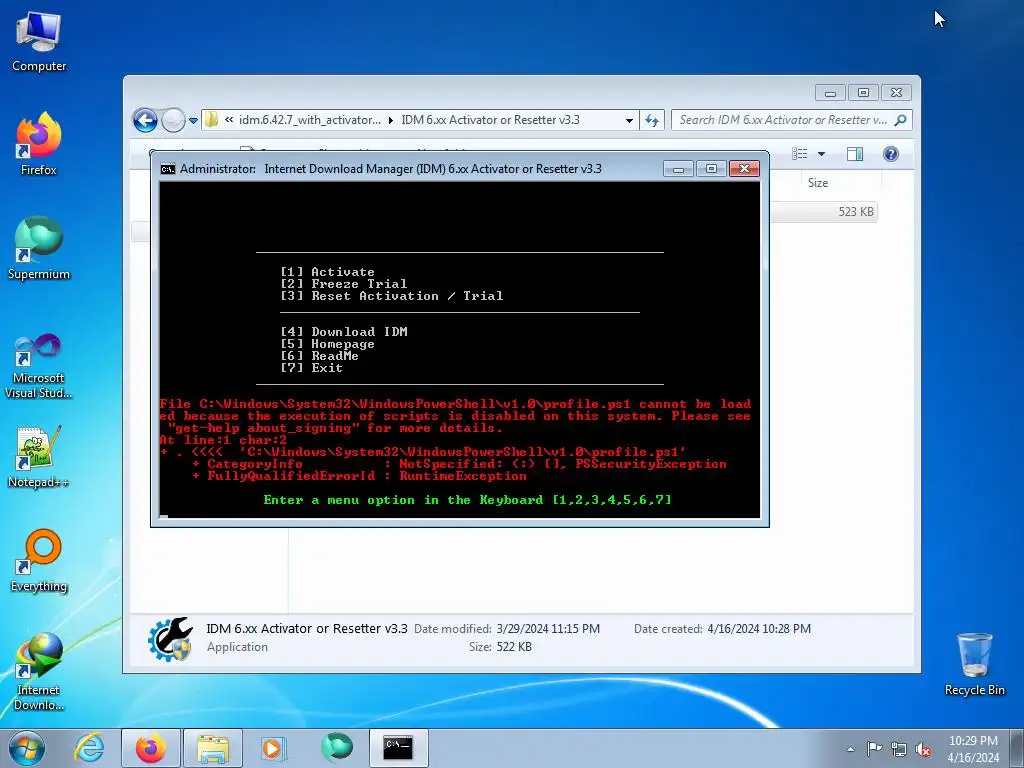Open the Computer desktop icon

coord(39,41)
